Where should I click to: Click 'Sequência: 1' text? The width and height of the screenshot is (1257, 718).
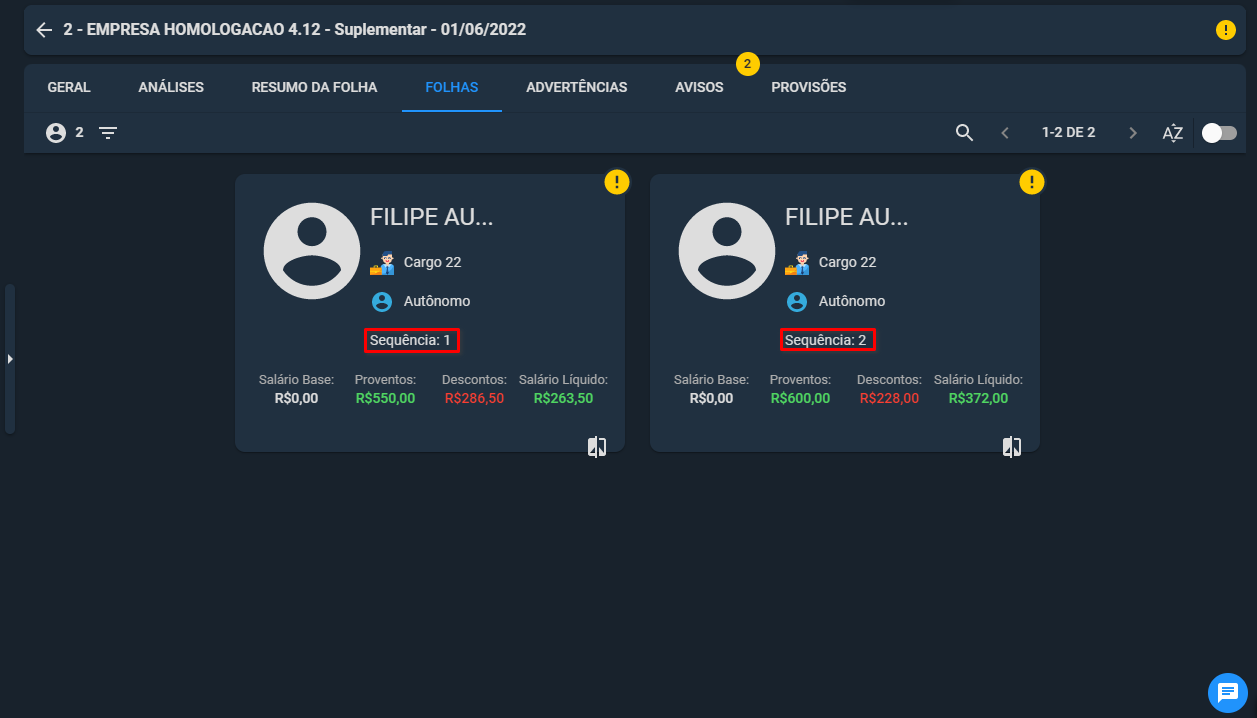coord(411,340)
